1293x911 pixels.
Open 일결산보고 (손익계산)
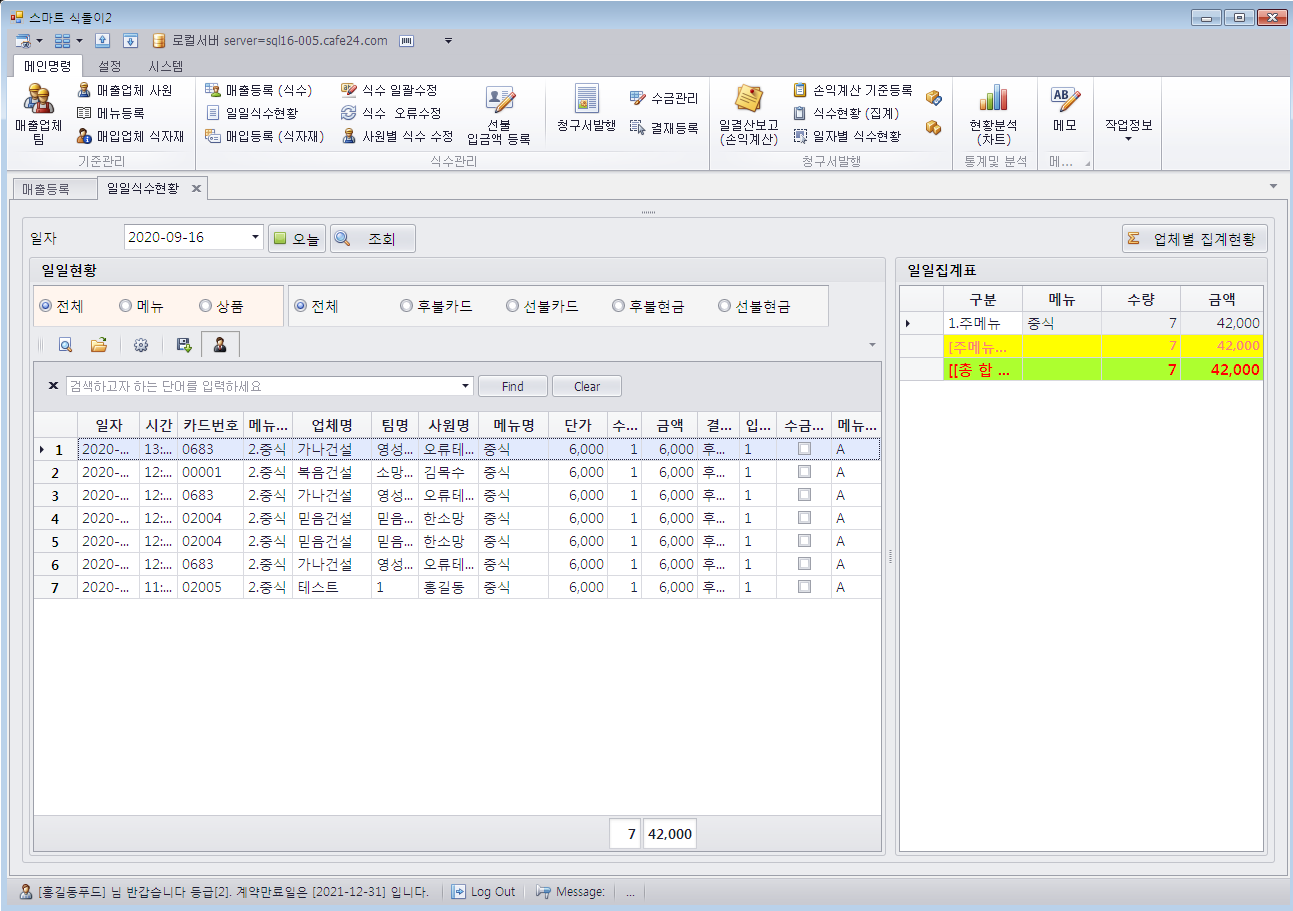748,116
